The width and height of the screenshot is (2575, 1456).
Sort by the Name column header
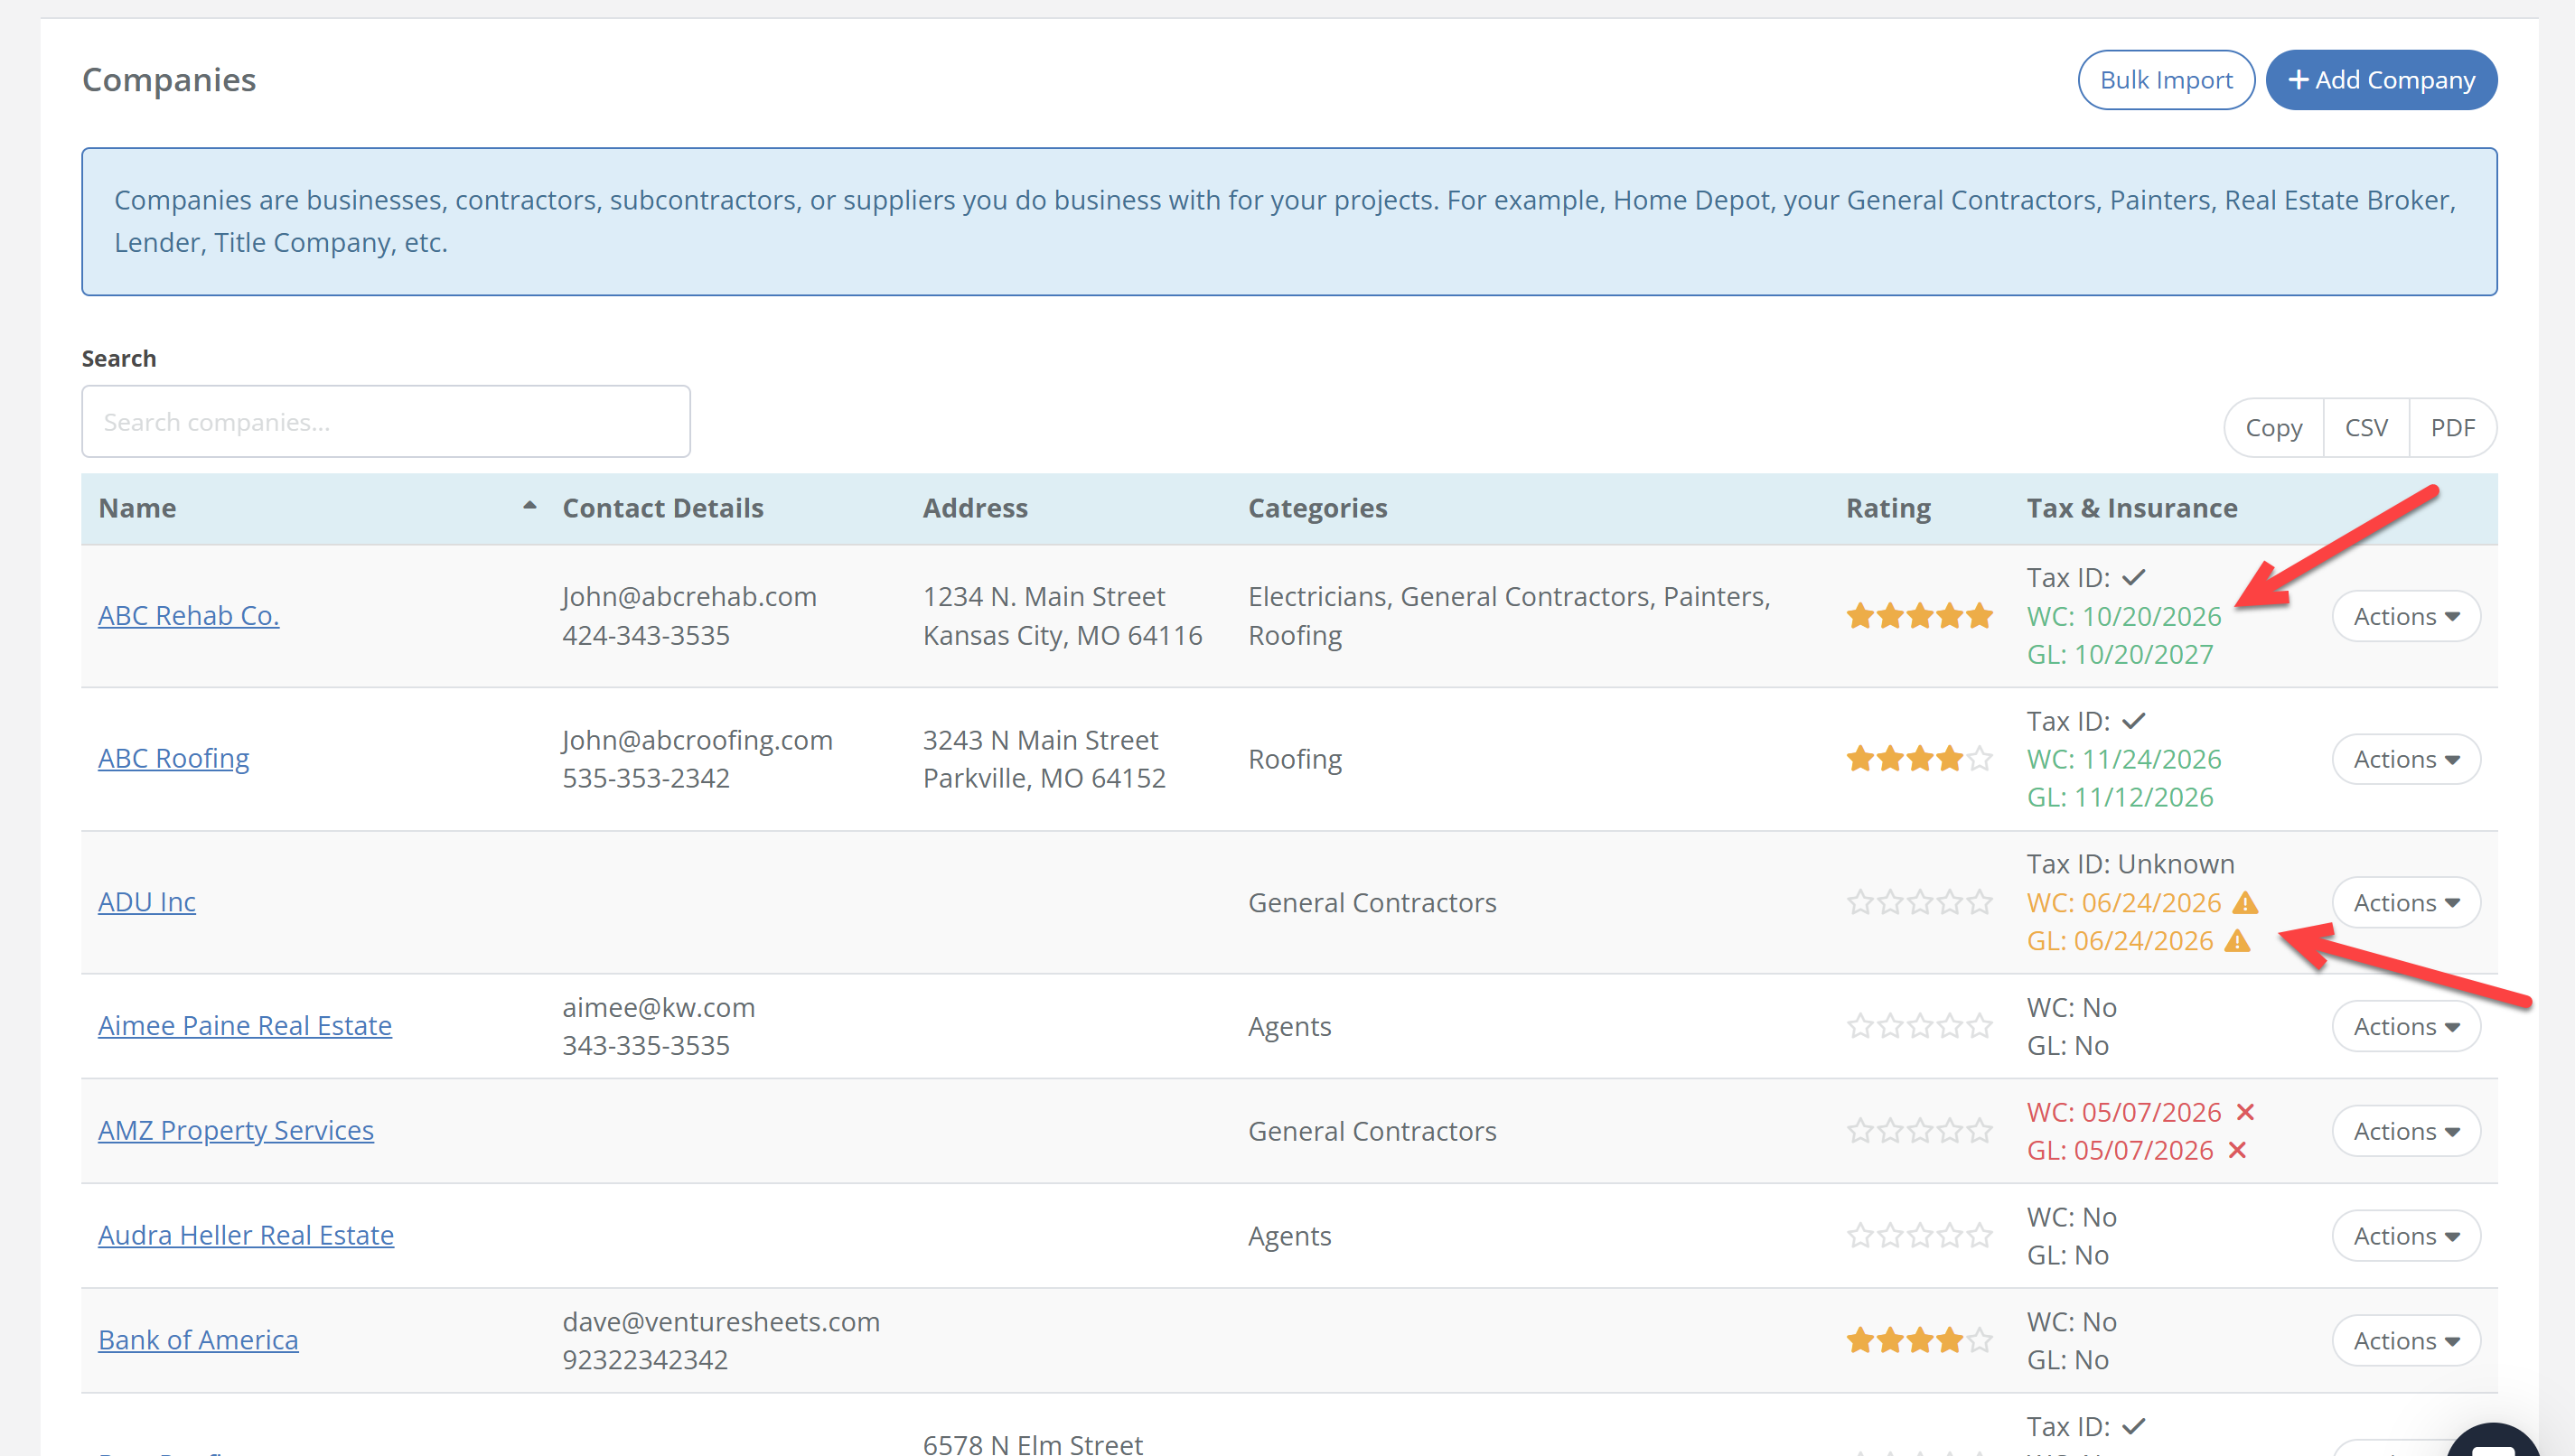point(137,508)
